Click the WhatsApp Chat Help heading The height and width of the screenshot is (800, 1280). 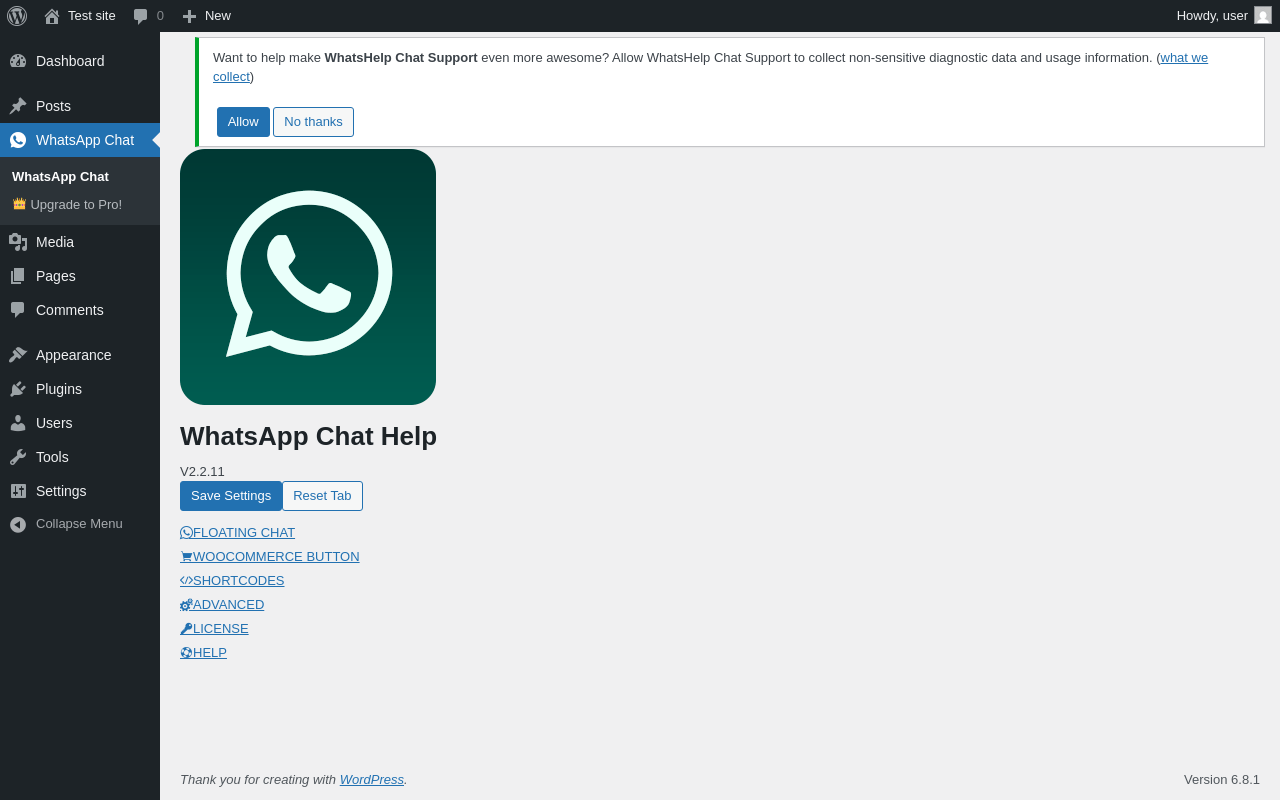[x=308, y=436]
